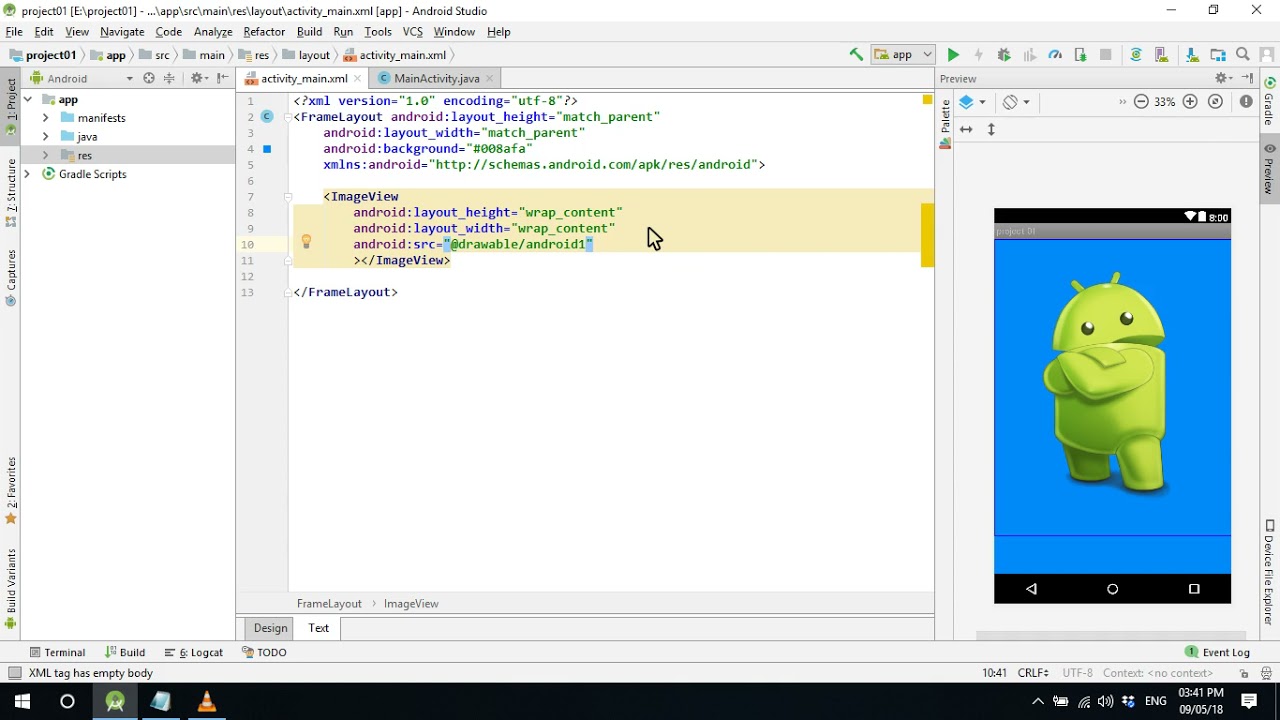Open SDK Manager download icon
This screenshot has height=720, width=1280.
pos(1192,55)
